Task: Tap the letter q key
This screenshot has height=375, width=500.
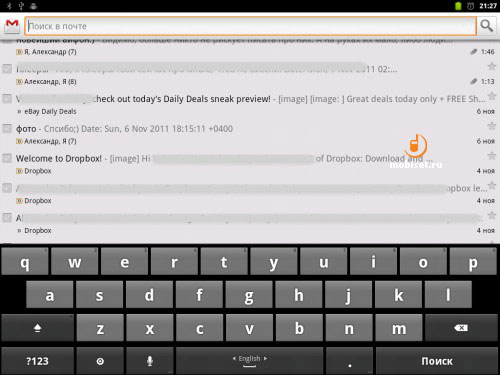Action: 25,262
